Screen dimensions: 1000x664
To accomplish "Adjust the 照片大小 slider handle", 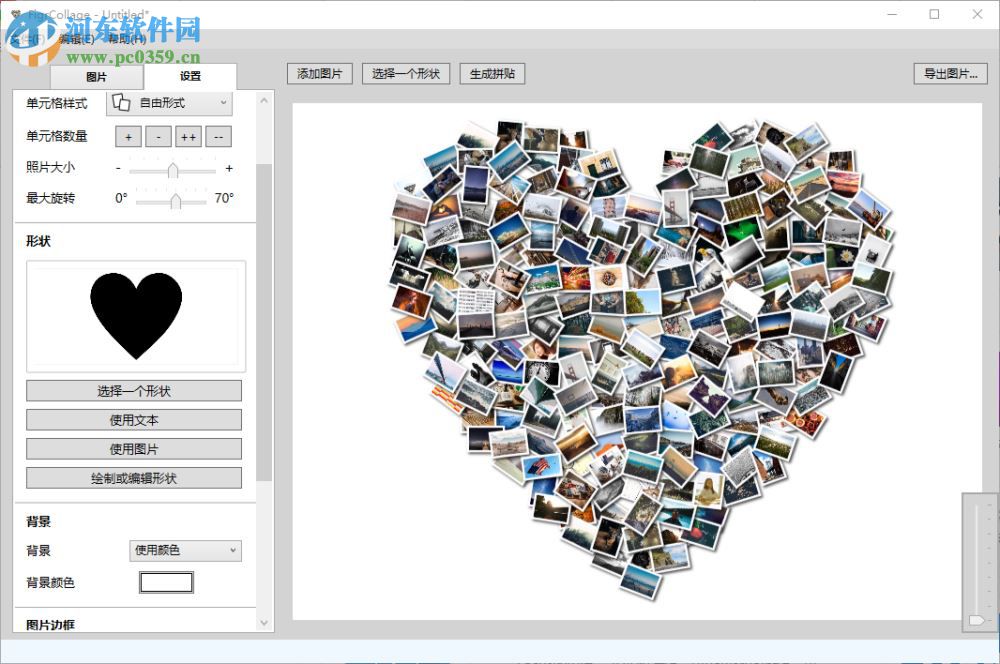I will [x=174, y=168].
